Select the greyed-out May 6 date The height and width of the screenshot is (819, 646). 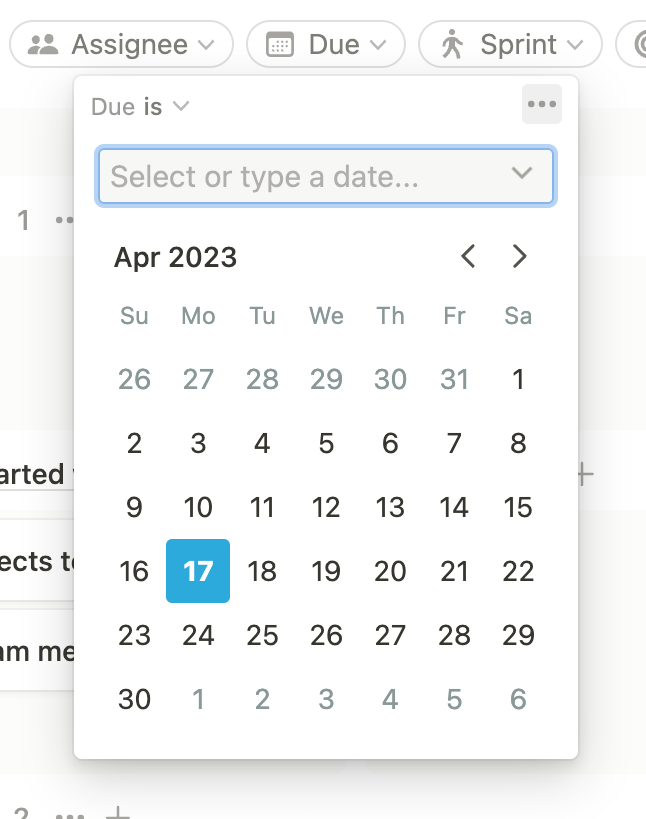tap(518, 699)
